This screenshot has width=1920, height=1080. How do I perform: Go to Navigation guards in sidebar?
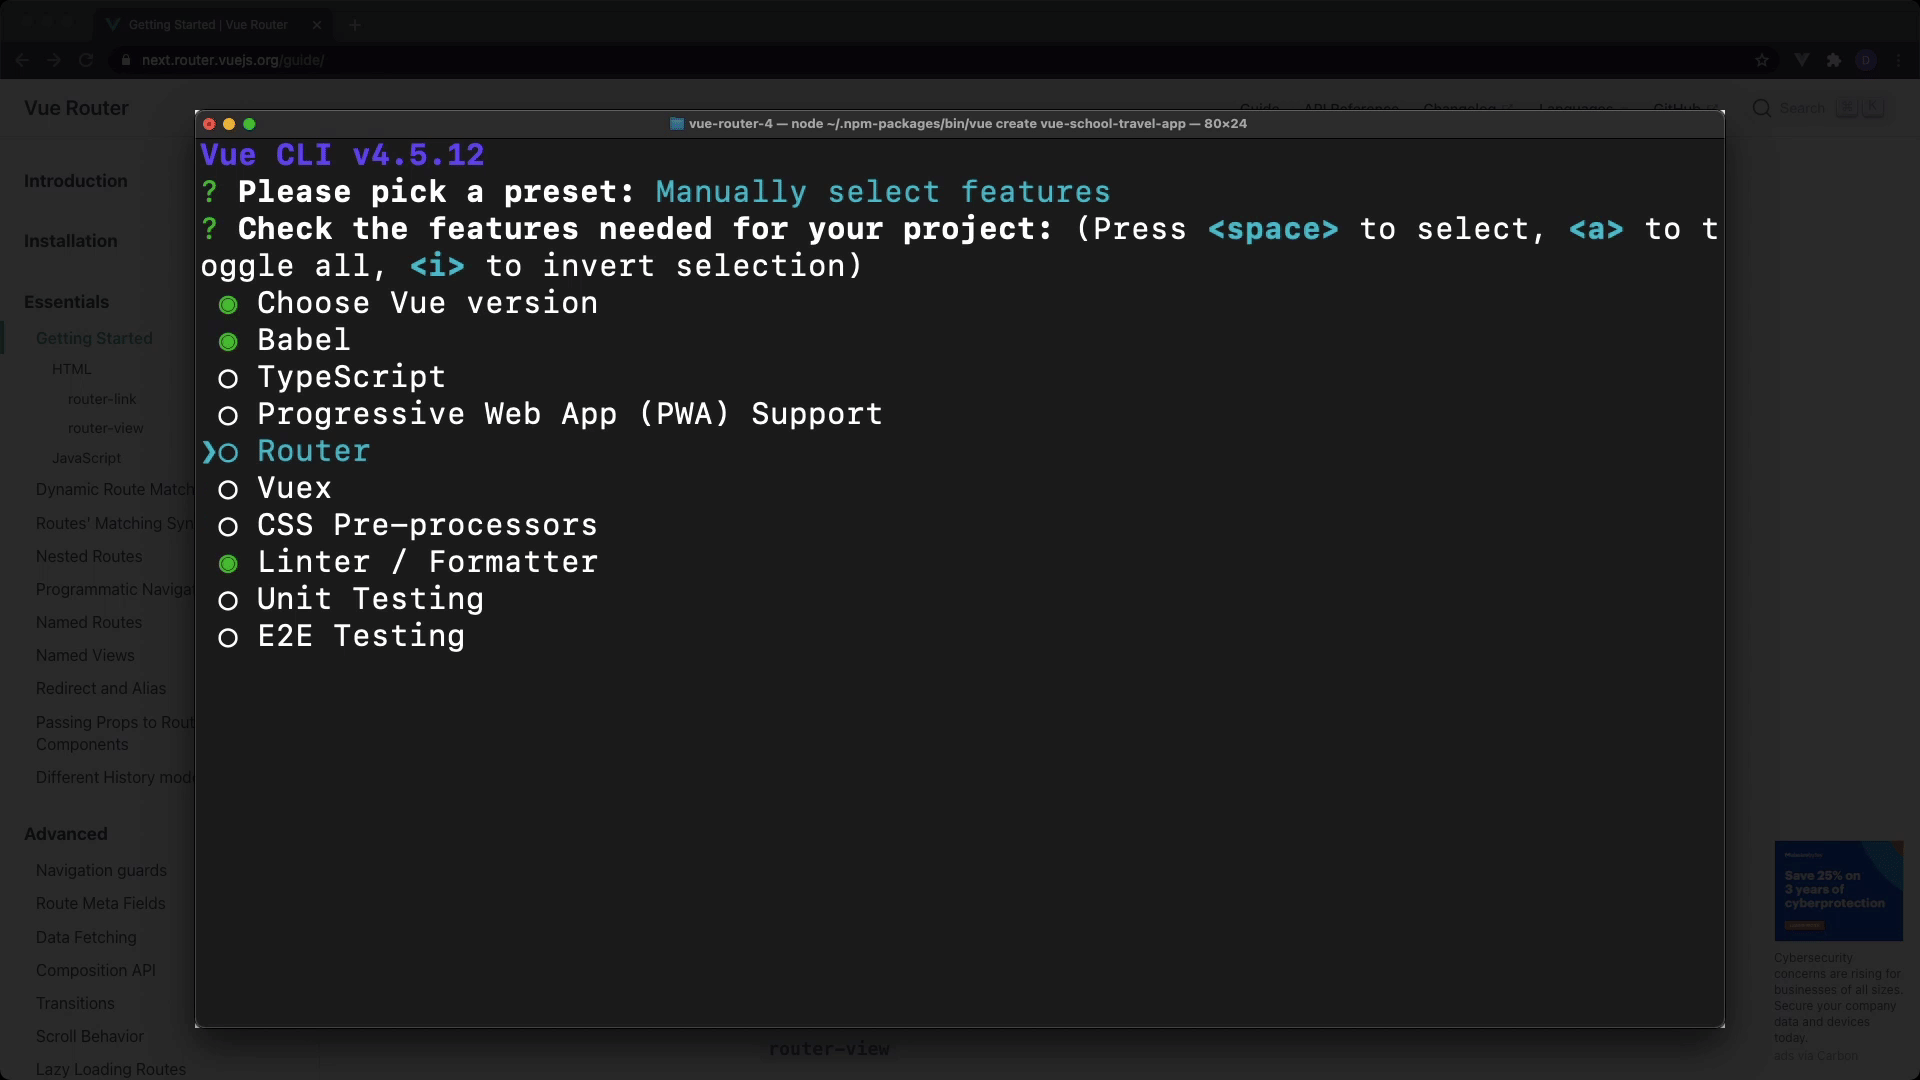coord(102,871)
